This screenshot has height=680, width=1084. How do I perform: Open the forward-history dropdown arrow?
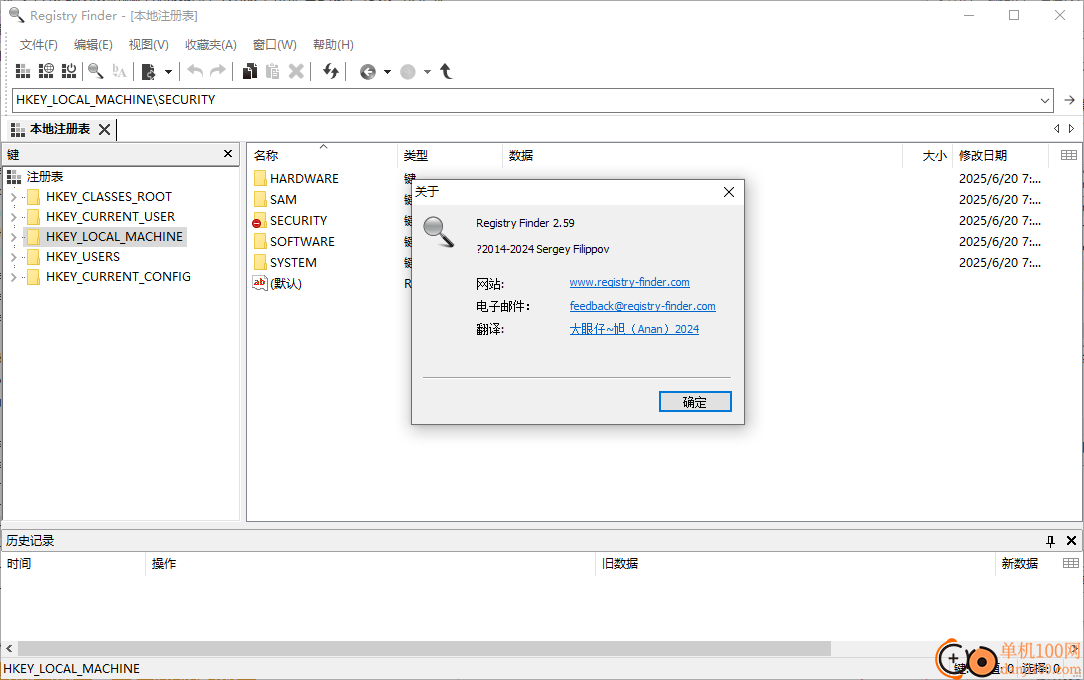pos(427,71)
